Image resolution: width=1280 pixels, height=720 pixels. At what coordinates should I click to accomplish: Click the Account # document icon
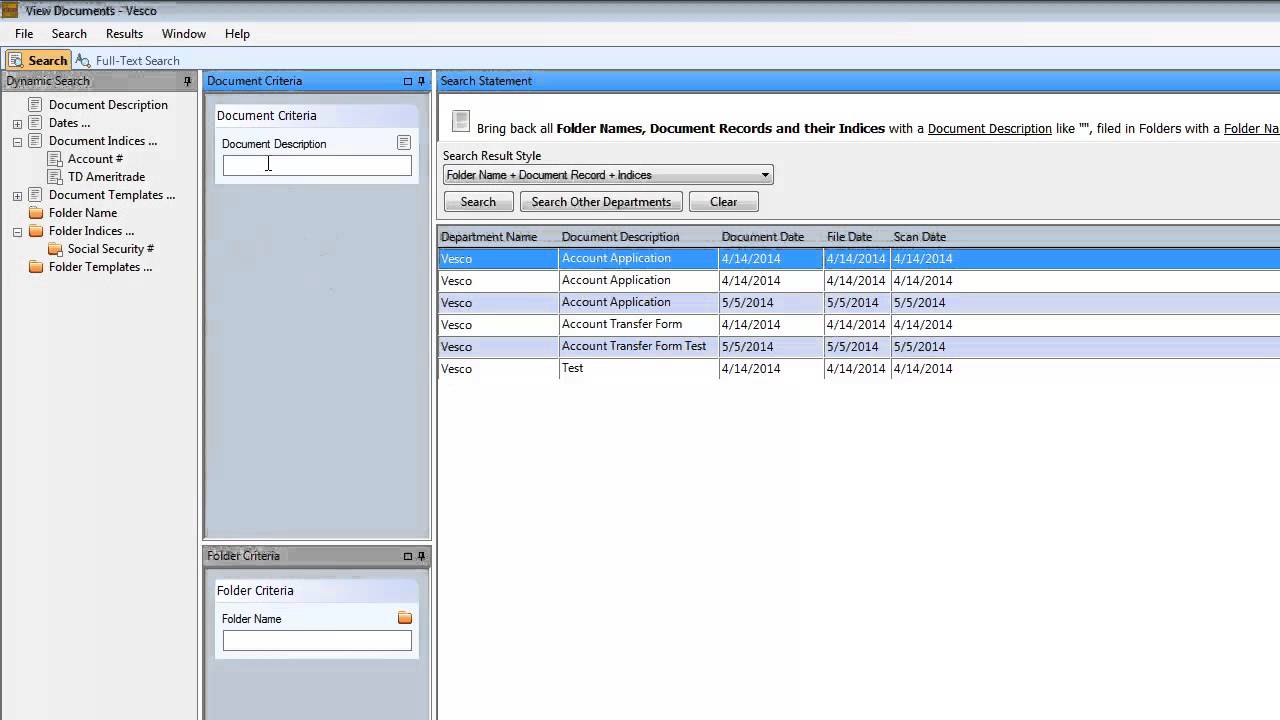pos(55,159)
